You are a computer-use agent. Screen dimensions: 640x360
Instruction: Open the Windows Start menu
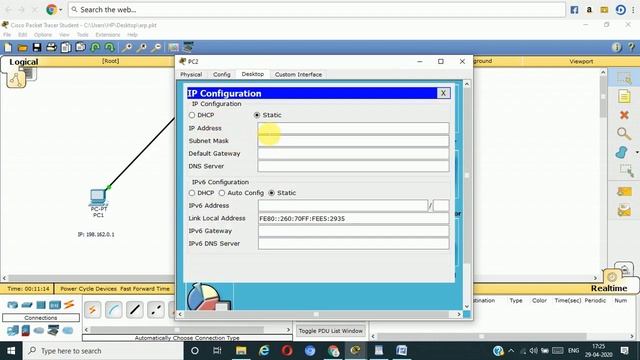[x=11, y=351]
